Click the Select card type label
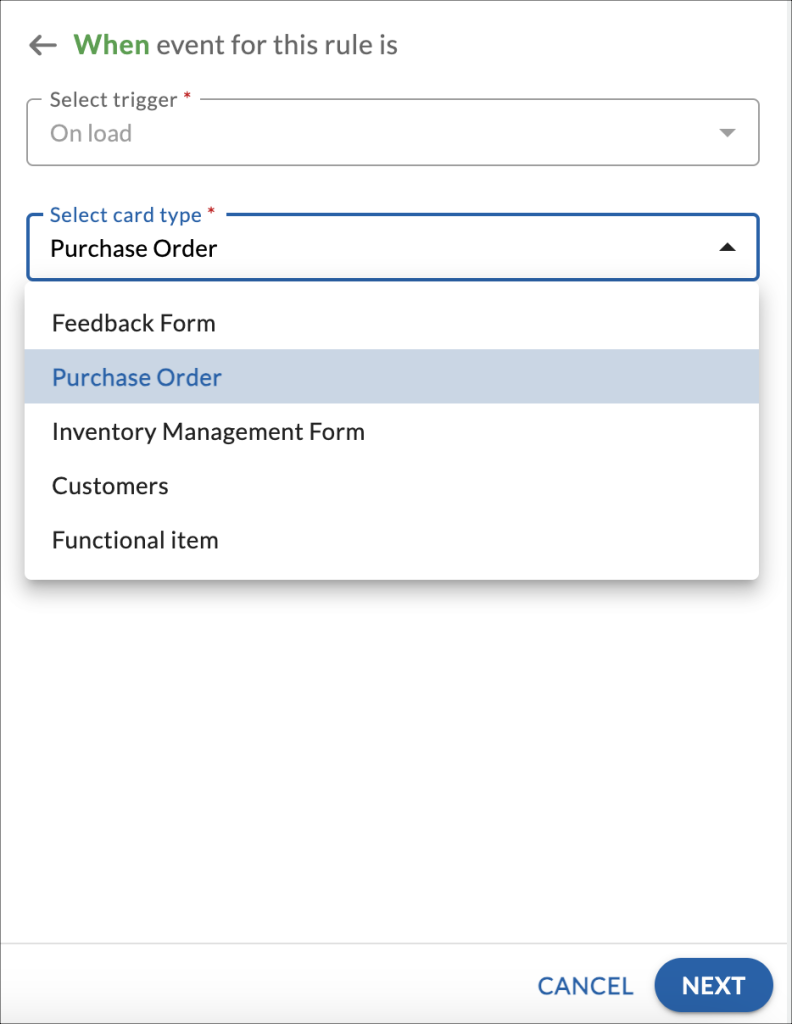792x1024 pixels. 125,215
